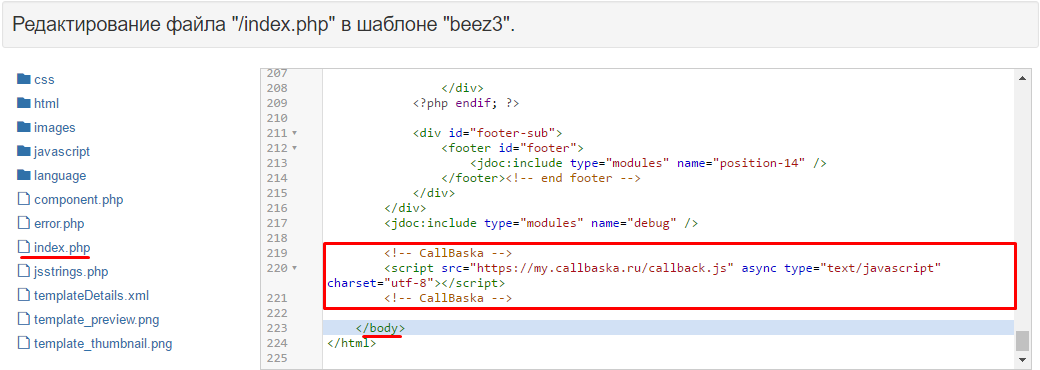Click line number 225 in gutter
1040x370 pixels.
coord(277,359)
